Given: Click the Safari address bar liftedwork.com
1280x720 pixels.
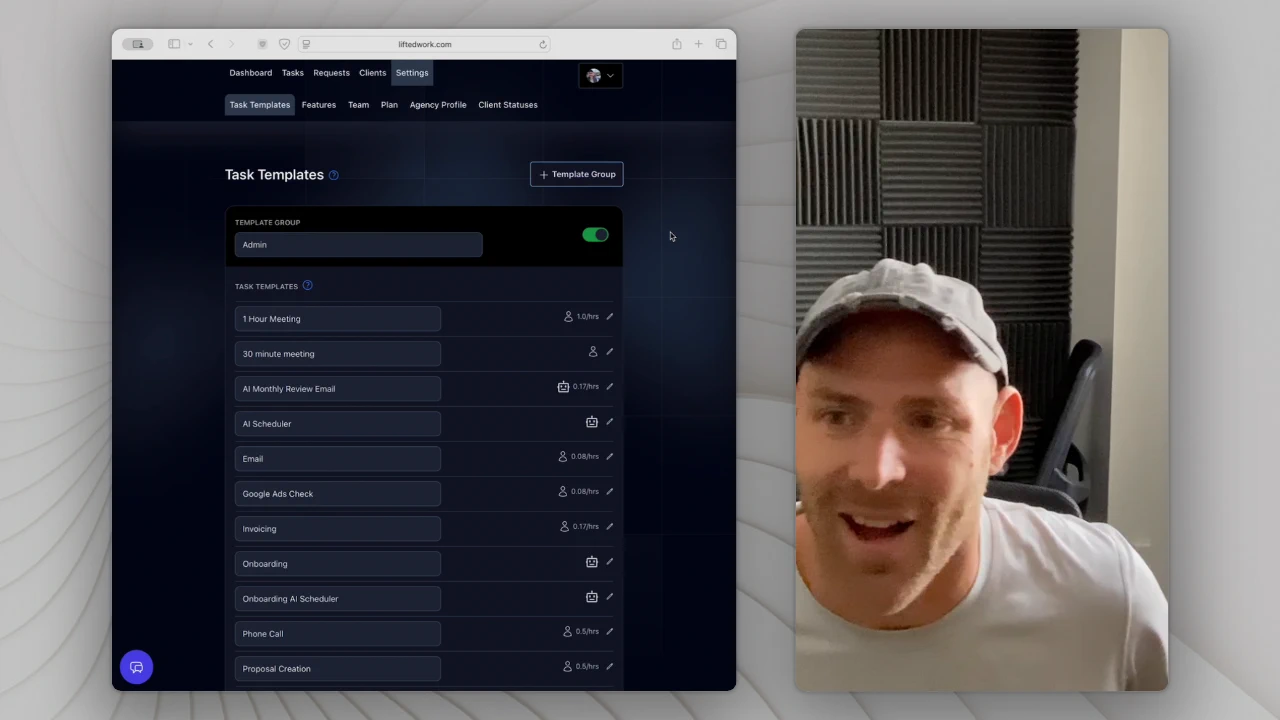Looking at the screenshot, I should click(425, 44).
